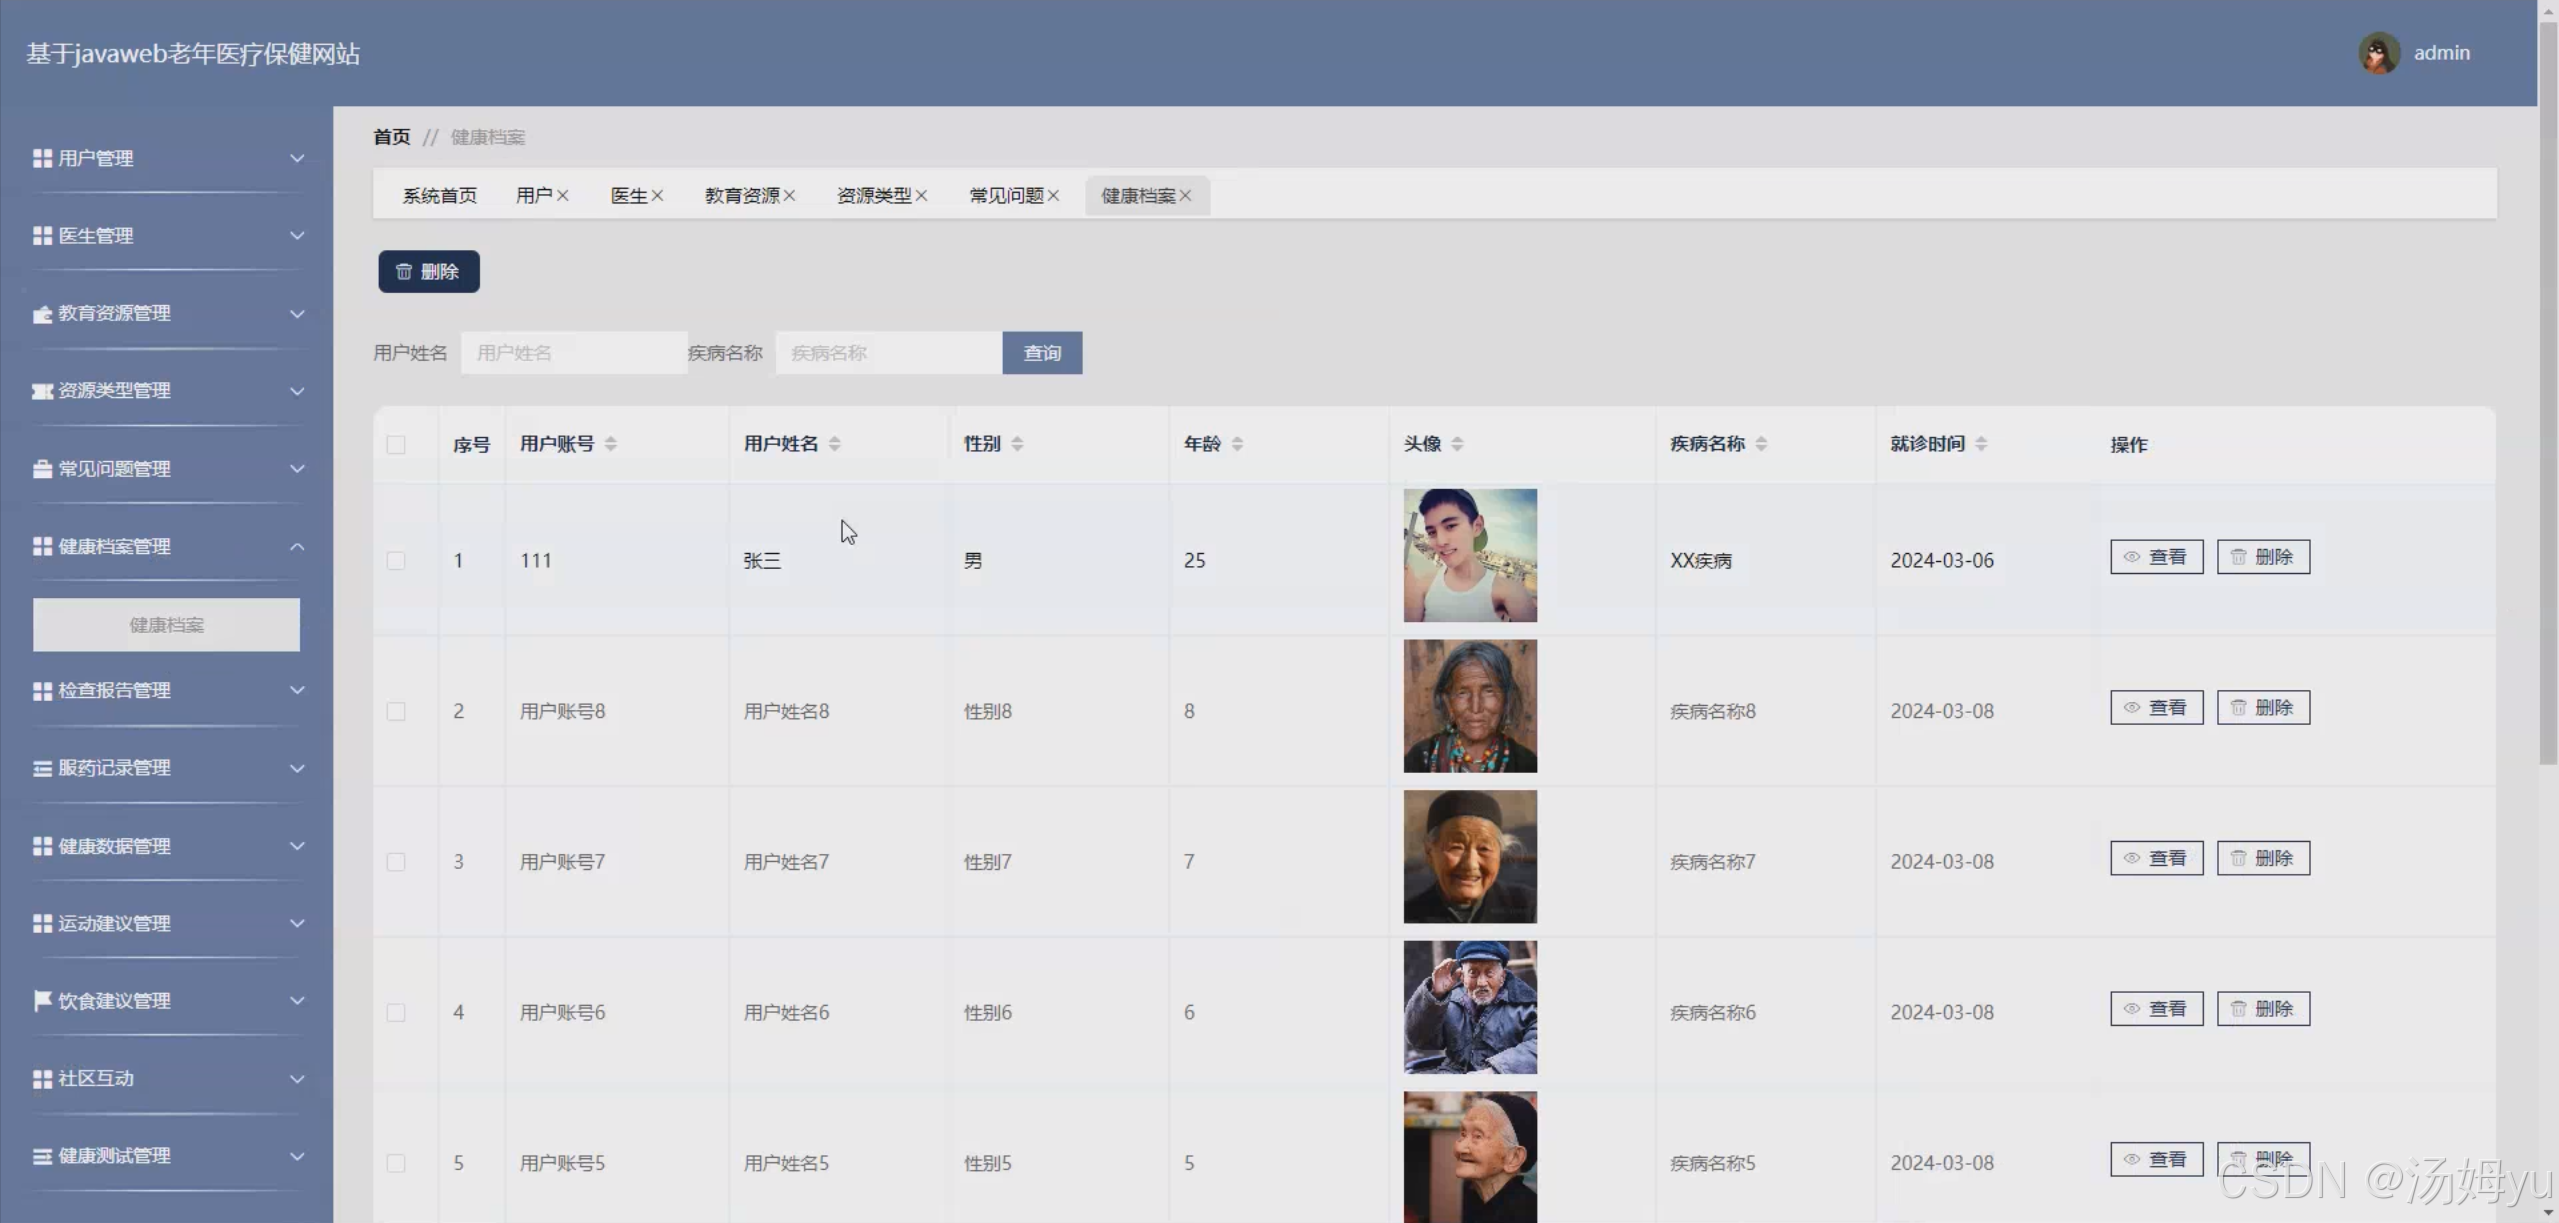Click 饮食建议管理 flag icon
The width and height of the screenshot is (2559, 1223).
[x=42, y=1001]
